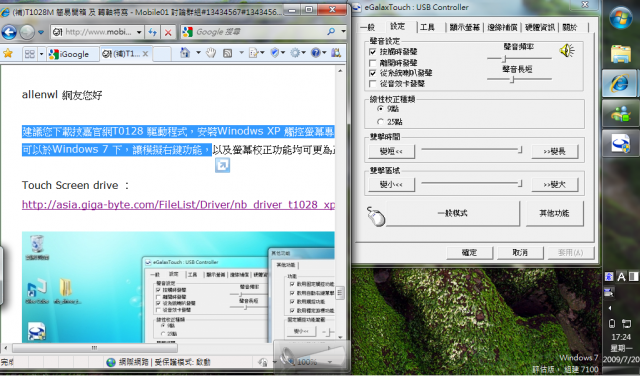Check the 從音效卡發聲 checkbox
The height and width of the screenshot is (376, 640).
tap(372, 84)
